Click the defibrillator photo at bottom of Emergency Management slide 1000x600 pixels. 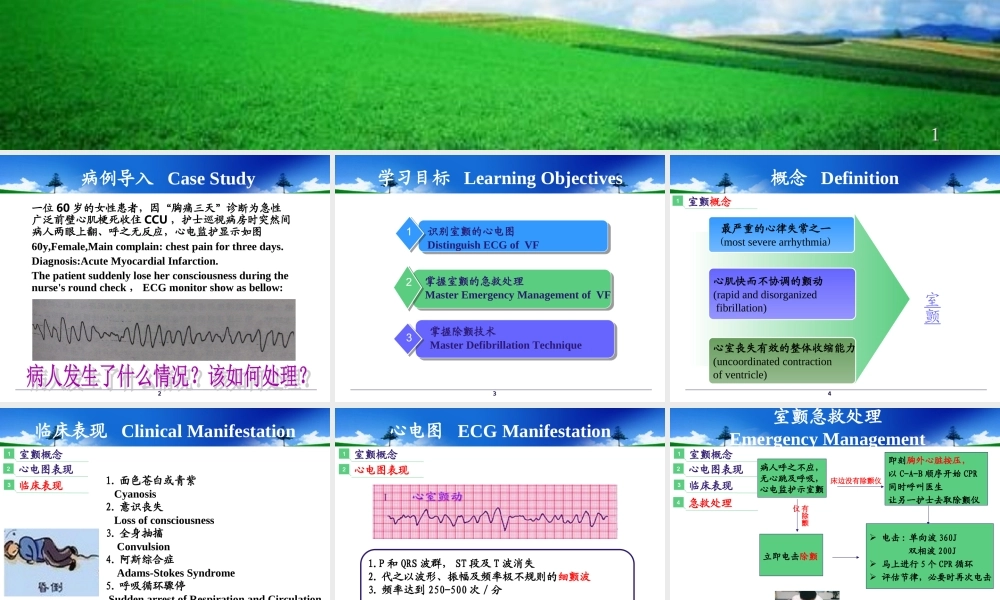coord(808,595)
